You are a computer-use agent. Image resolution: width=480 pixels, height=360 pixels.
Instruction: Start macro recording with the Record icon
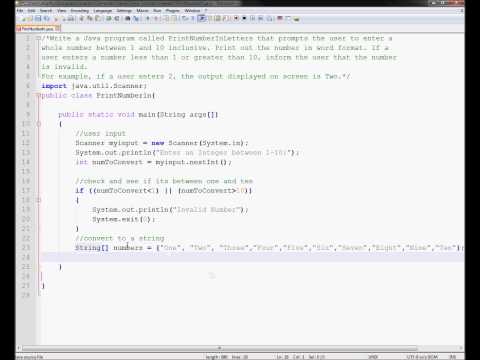pyautogui.click(x=236, y=19)
